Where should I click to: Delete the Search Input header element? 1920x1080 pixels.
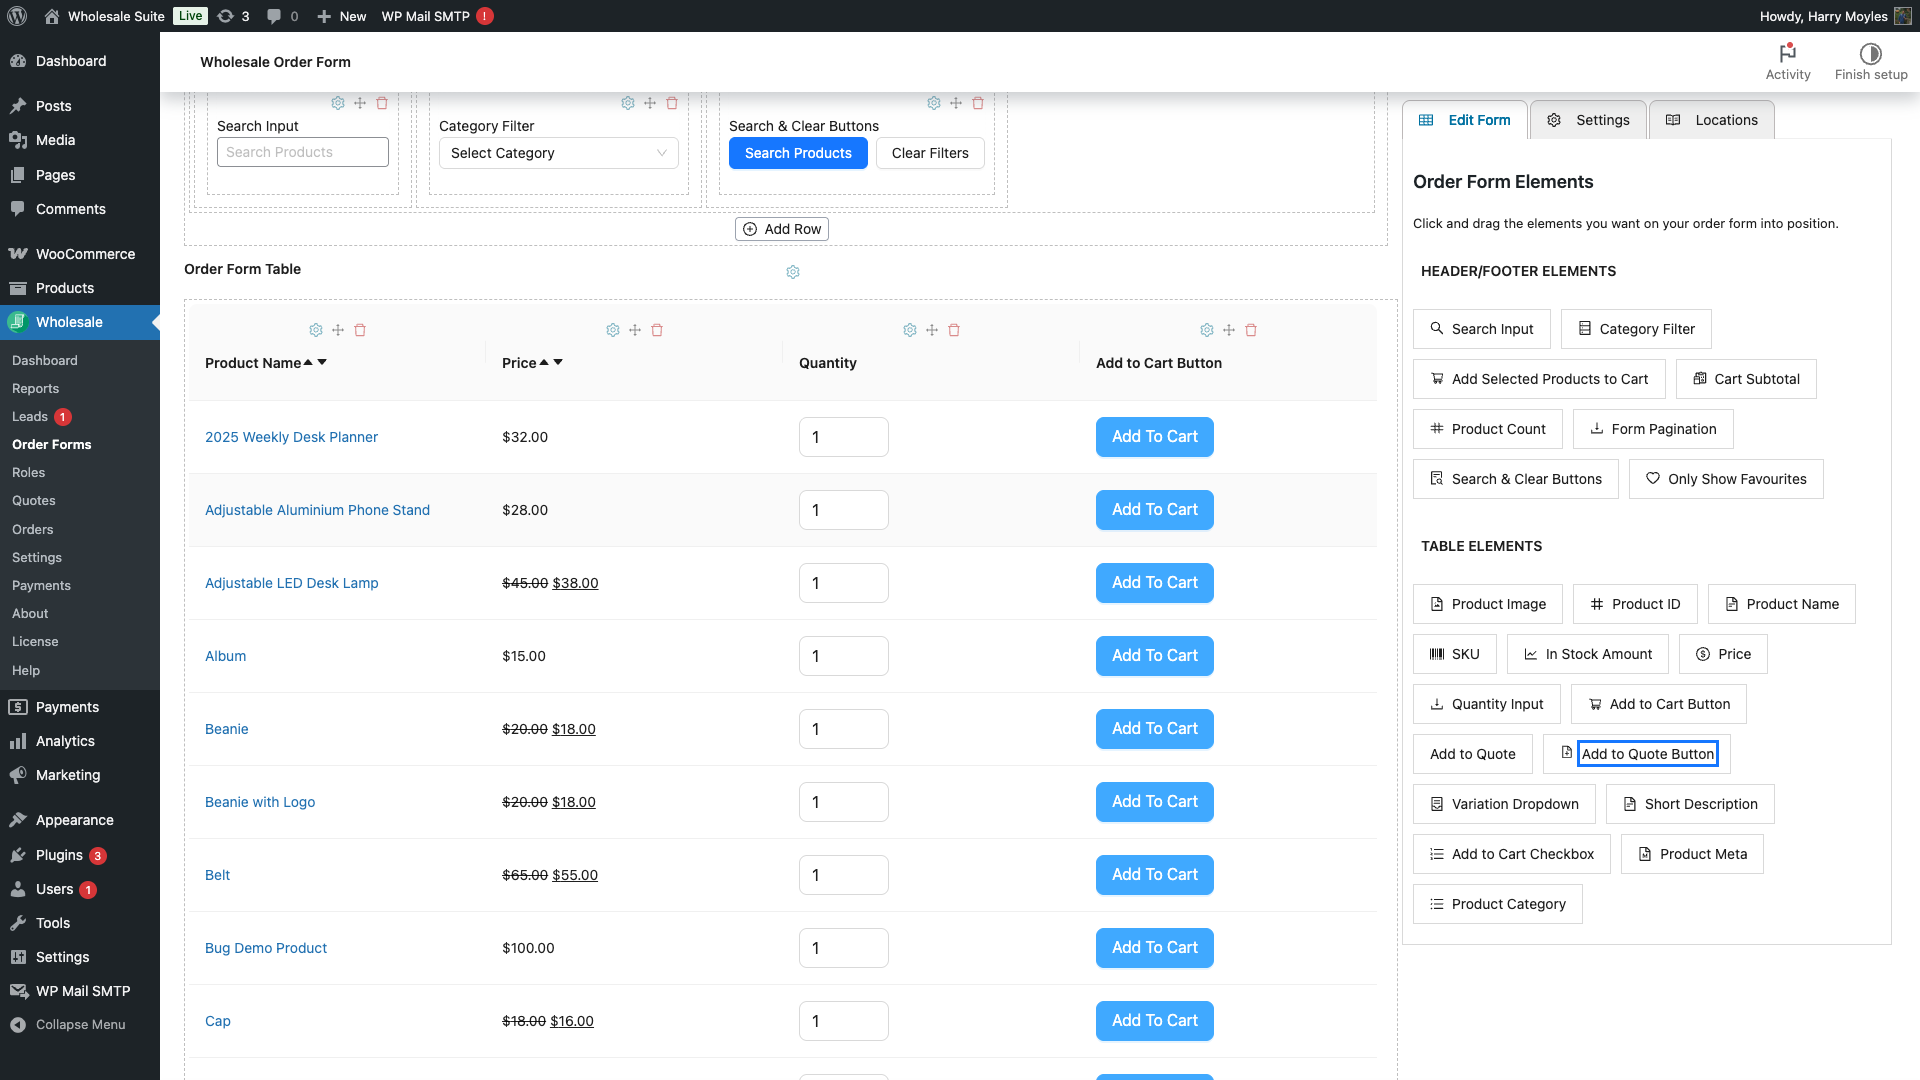point(382,103)
